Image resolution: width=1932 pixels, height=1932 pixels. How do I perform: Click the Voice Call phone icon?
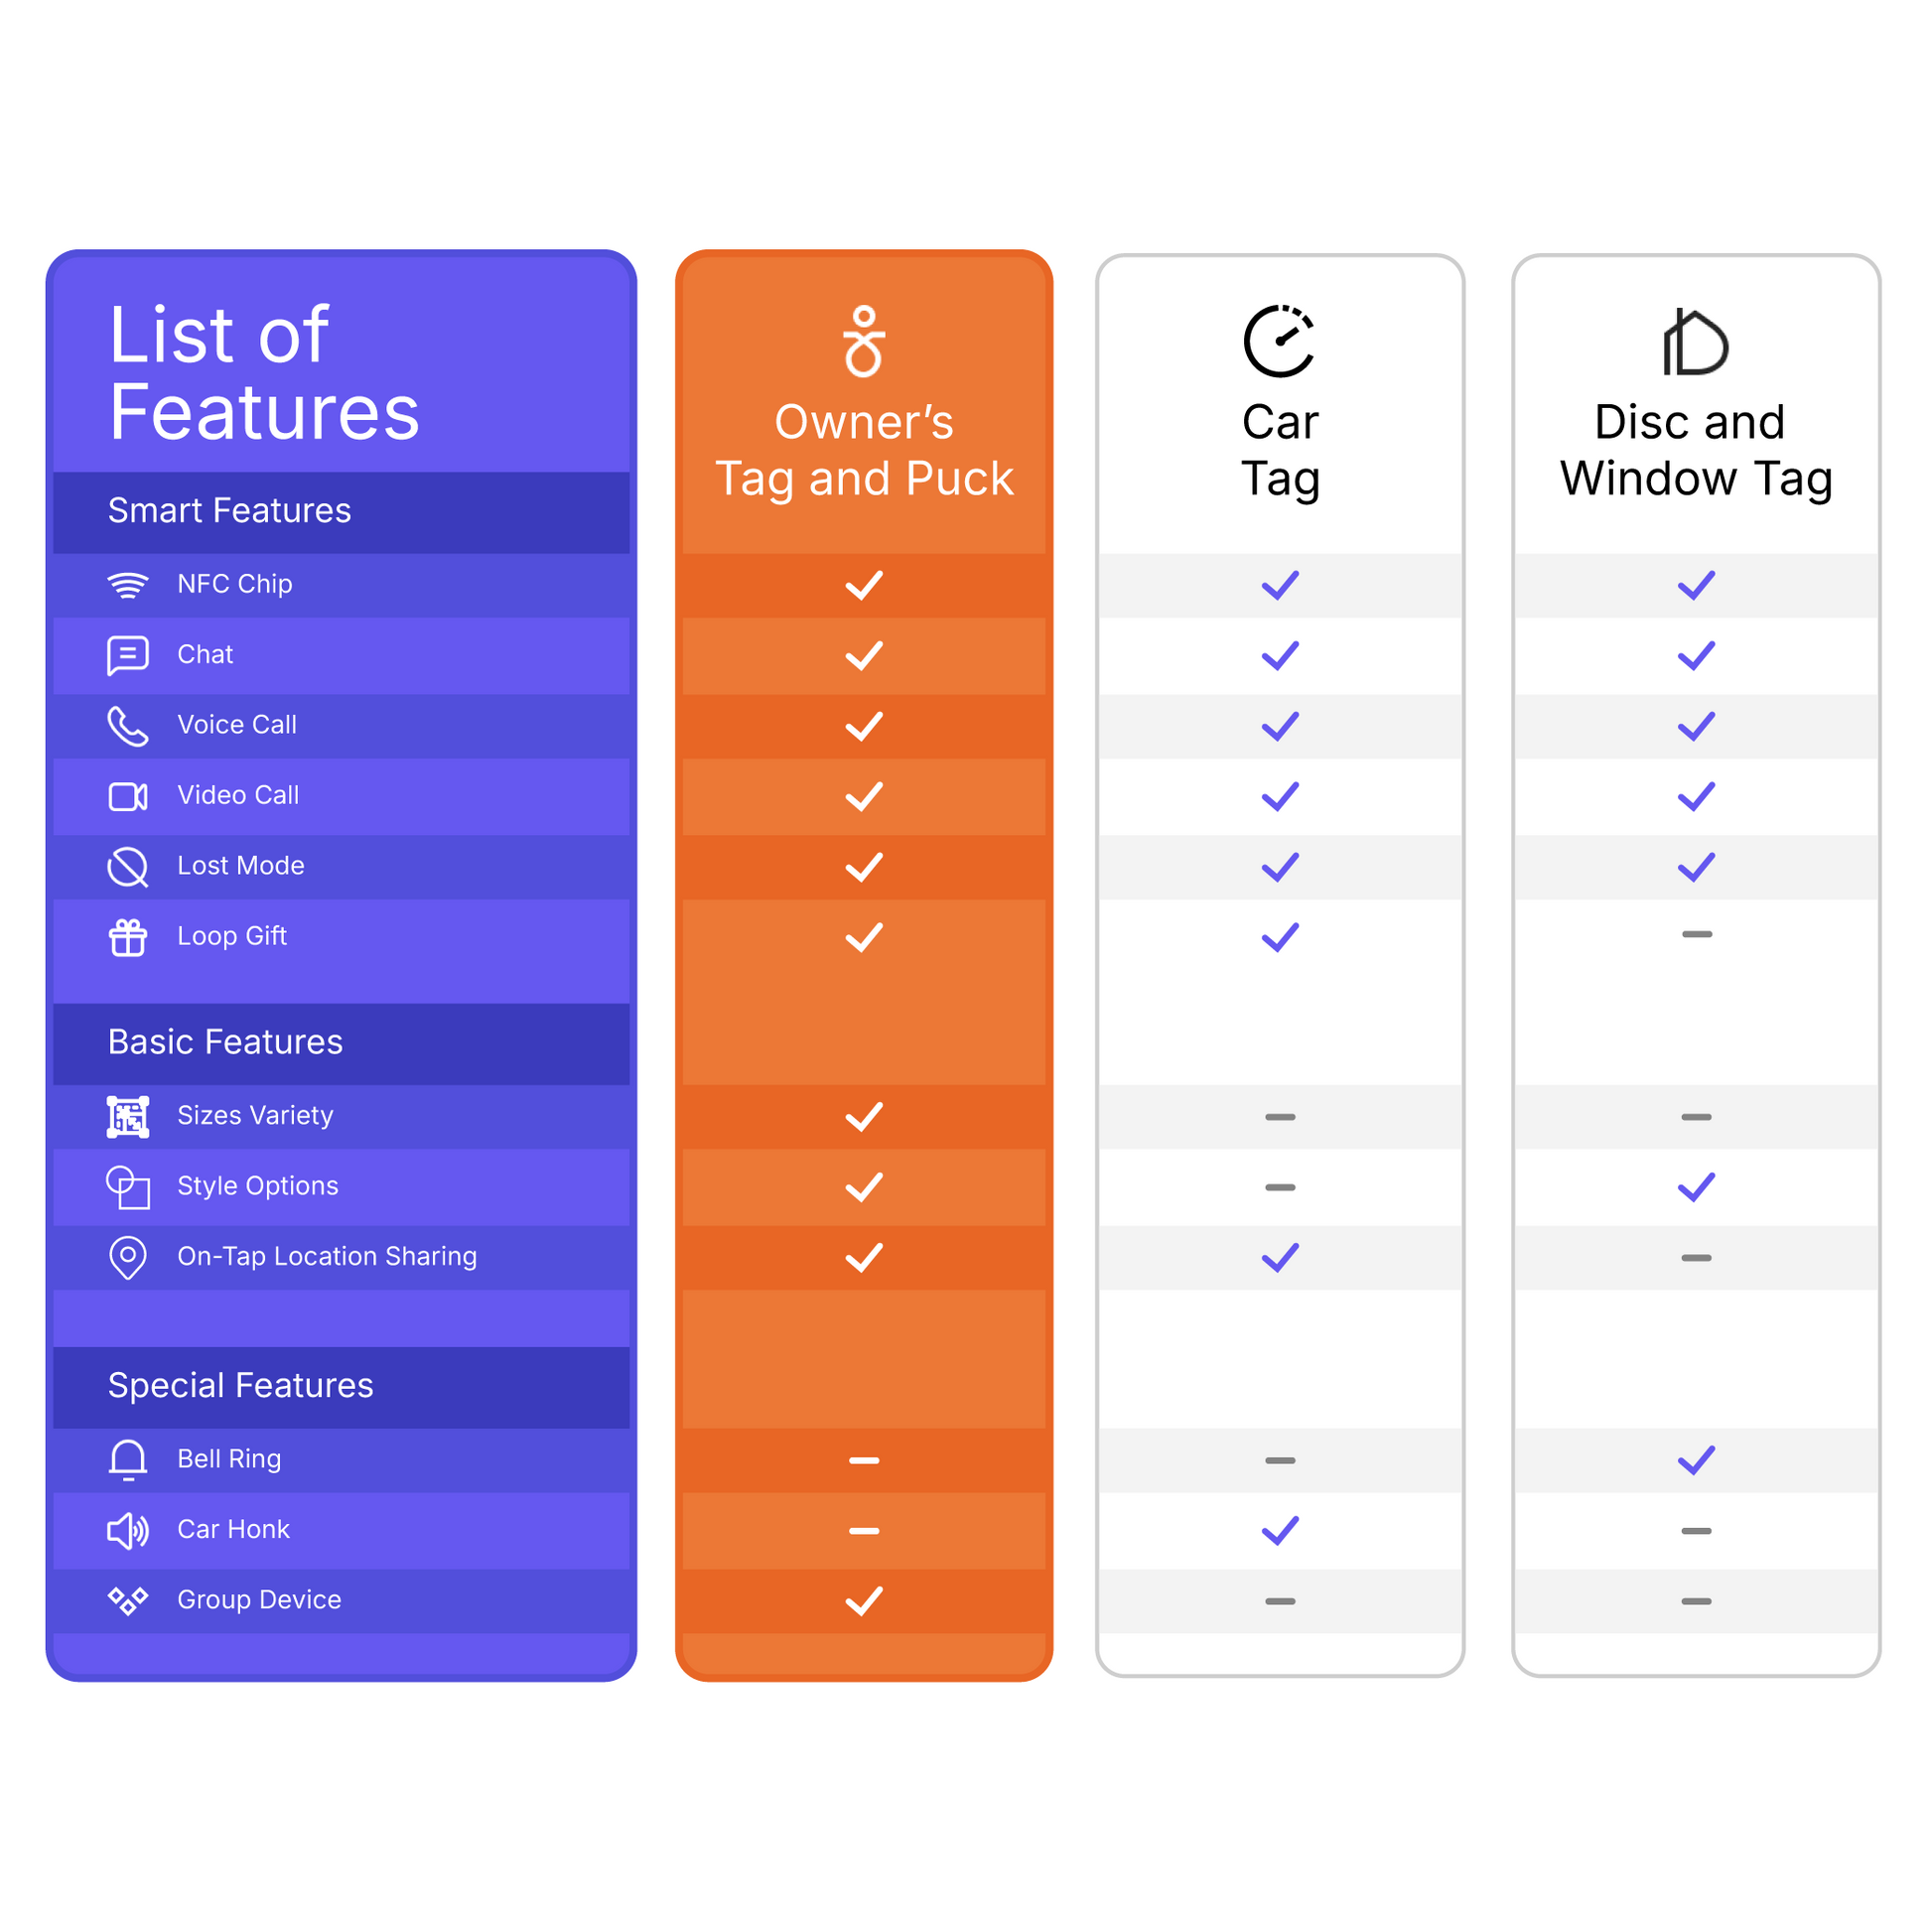(x=128, y=726)
